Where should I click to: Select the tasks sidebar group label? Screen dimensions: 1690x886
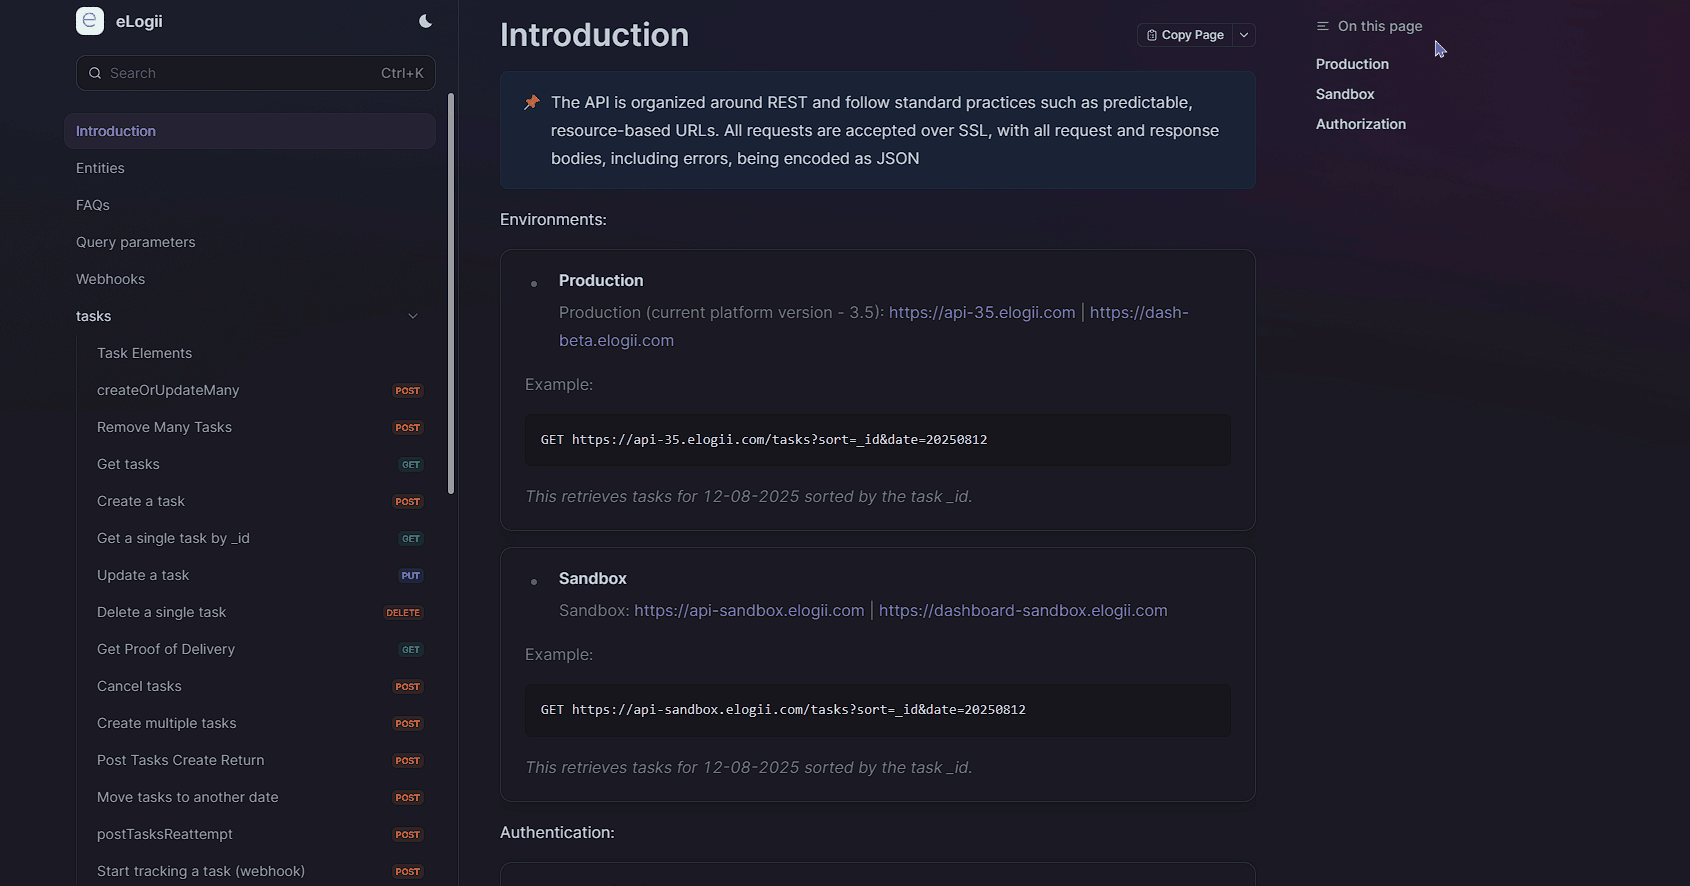coord(93,316)
